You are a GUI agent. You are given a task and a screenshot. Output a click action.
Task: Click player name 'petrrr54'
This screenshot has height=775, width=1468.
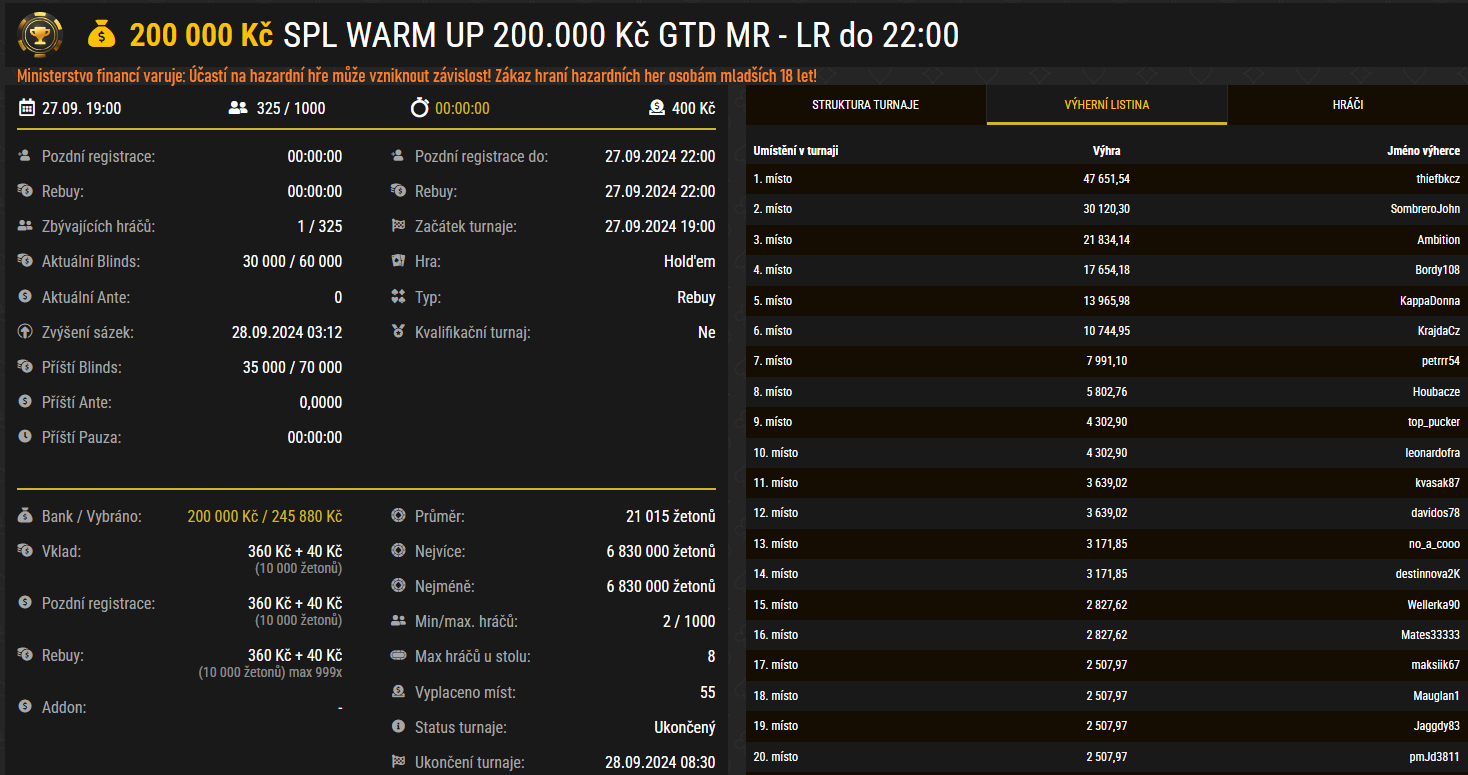pyautogui.click(x=1440, y=361)
